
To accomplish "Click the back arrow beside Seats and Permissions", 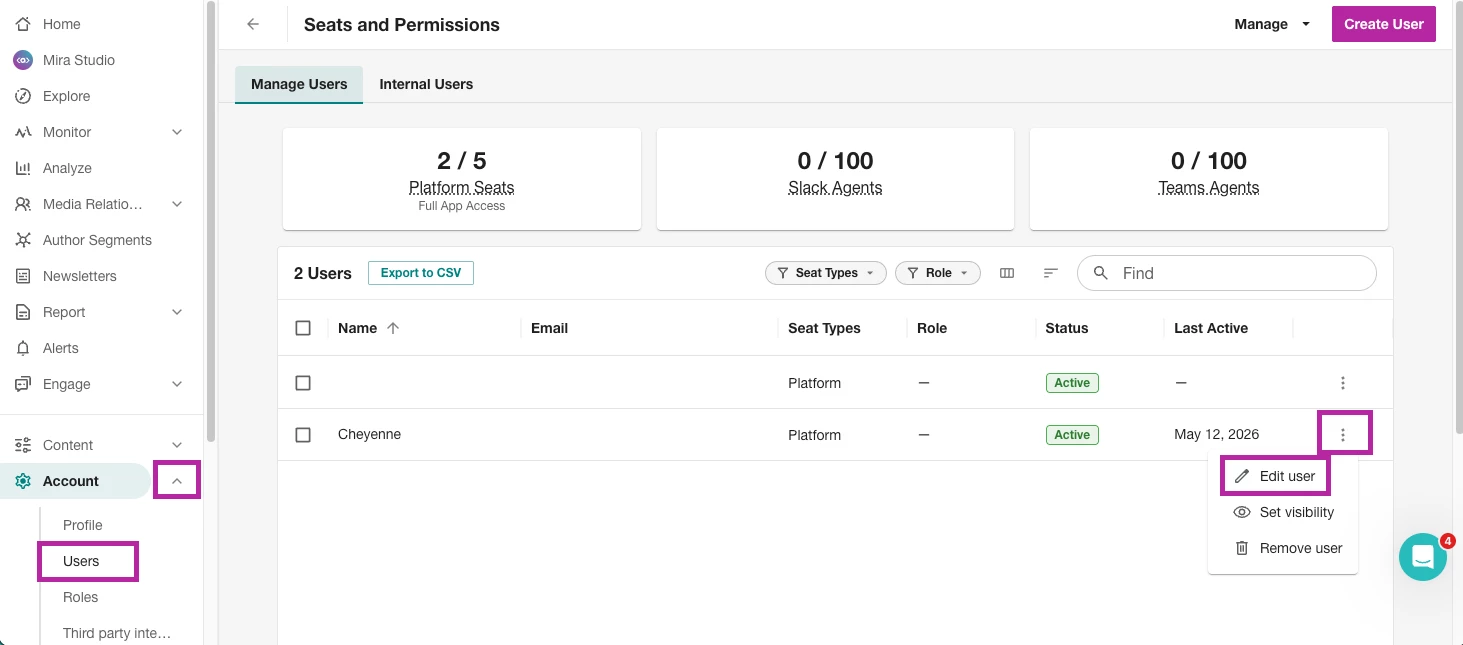I will (x=253, y=24).
